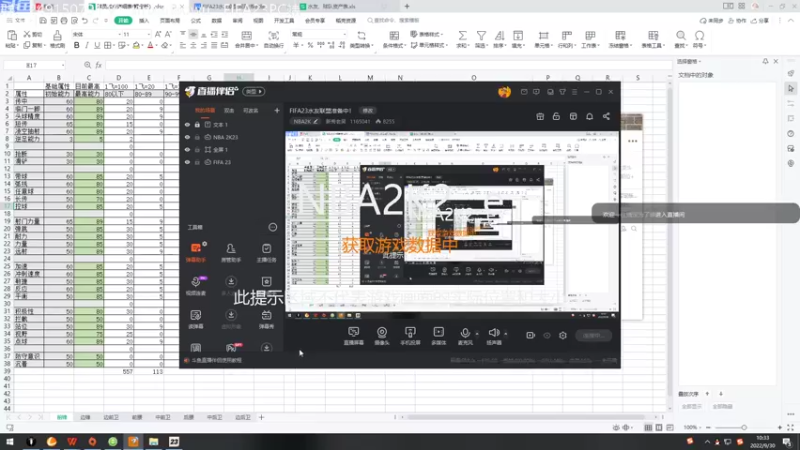Click the font color A icon
This screenshot has width=800, height=450.
pos(150,45)
